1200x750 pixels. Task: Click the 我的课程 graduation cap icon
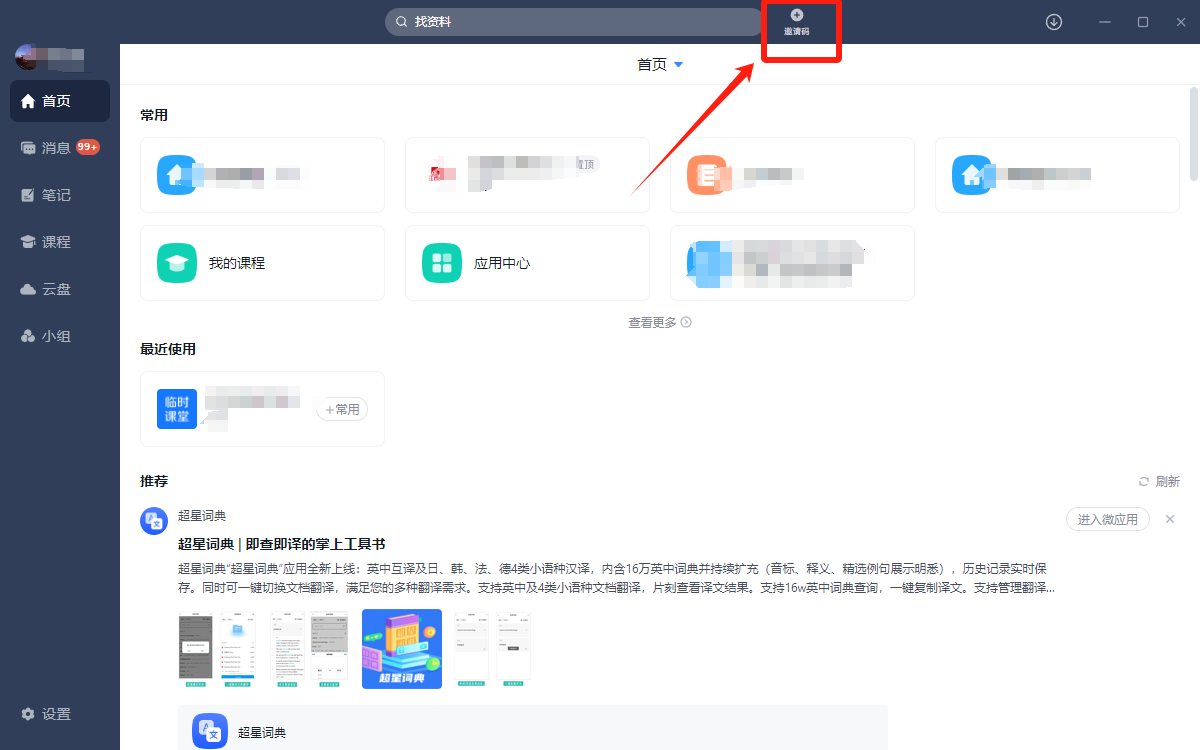pos(177,263)
